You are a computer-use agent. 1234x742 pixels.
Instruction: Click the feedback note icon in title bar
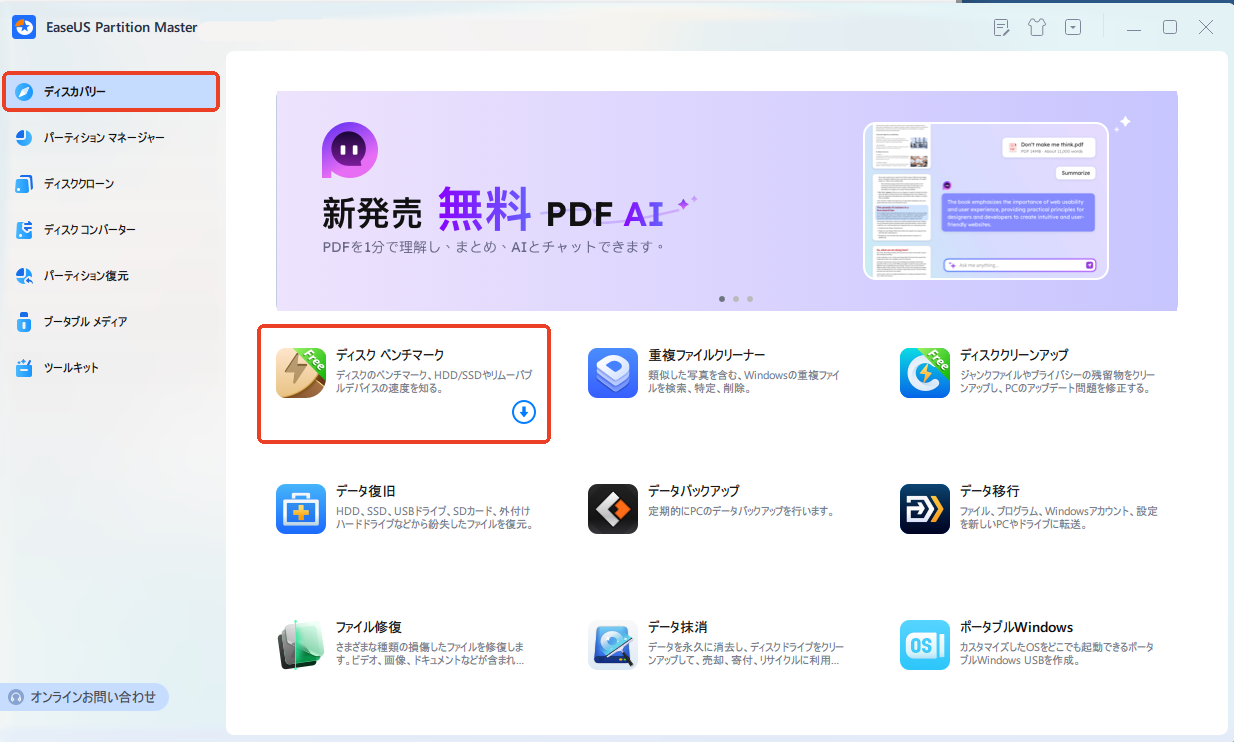[x=1001, y=28]
